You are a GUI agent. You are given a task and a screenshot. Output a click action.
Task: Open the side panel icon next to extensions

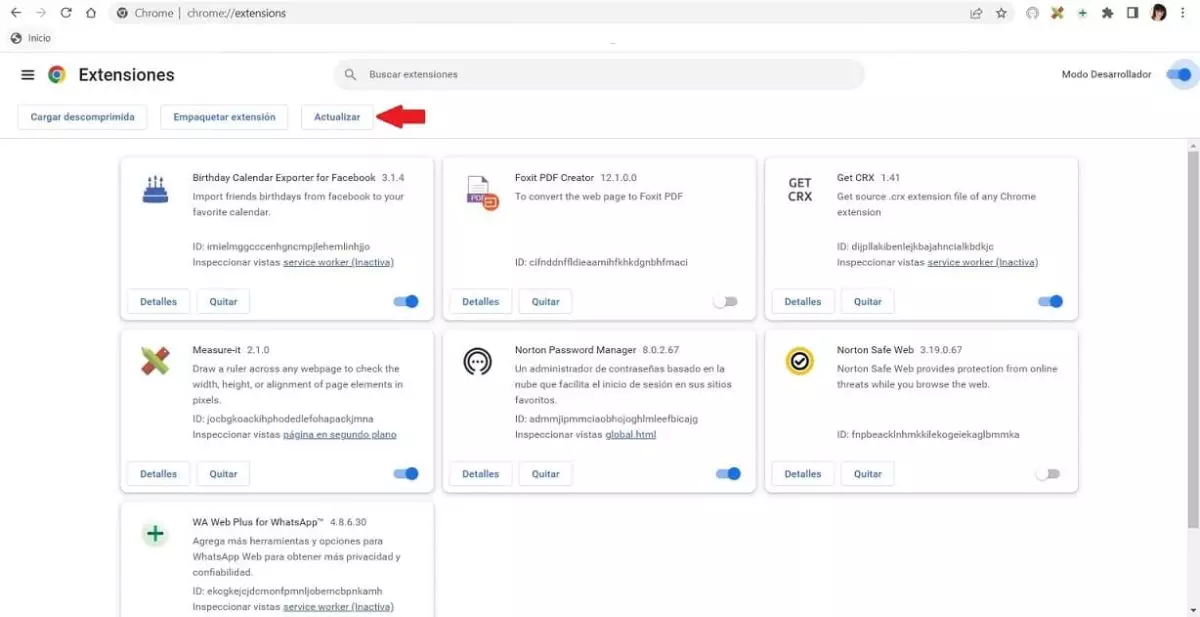coord(1132,13)
